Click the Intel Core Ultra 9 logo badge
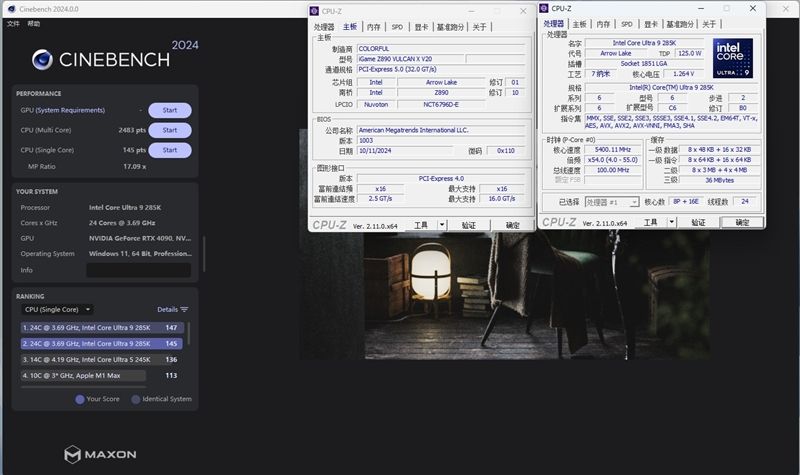Viewport: 800px width, 475px height. pos(733,58)
